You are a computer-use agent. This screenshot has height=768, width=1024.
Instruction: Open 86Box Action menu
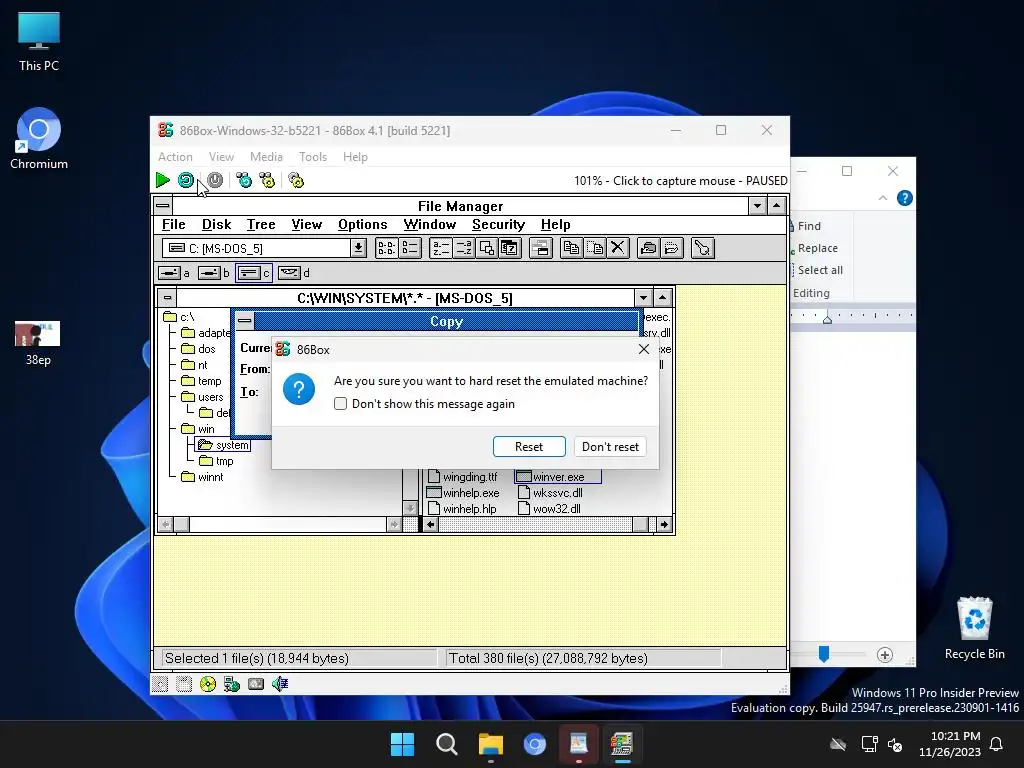175,157
